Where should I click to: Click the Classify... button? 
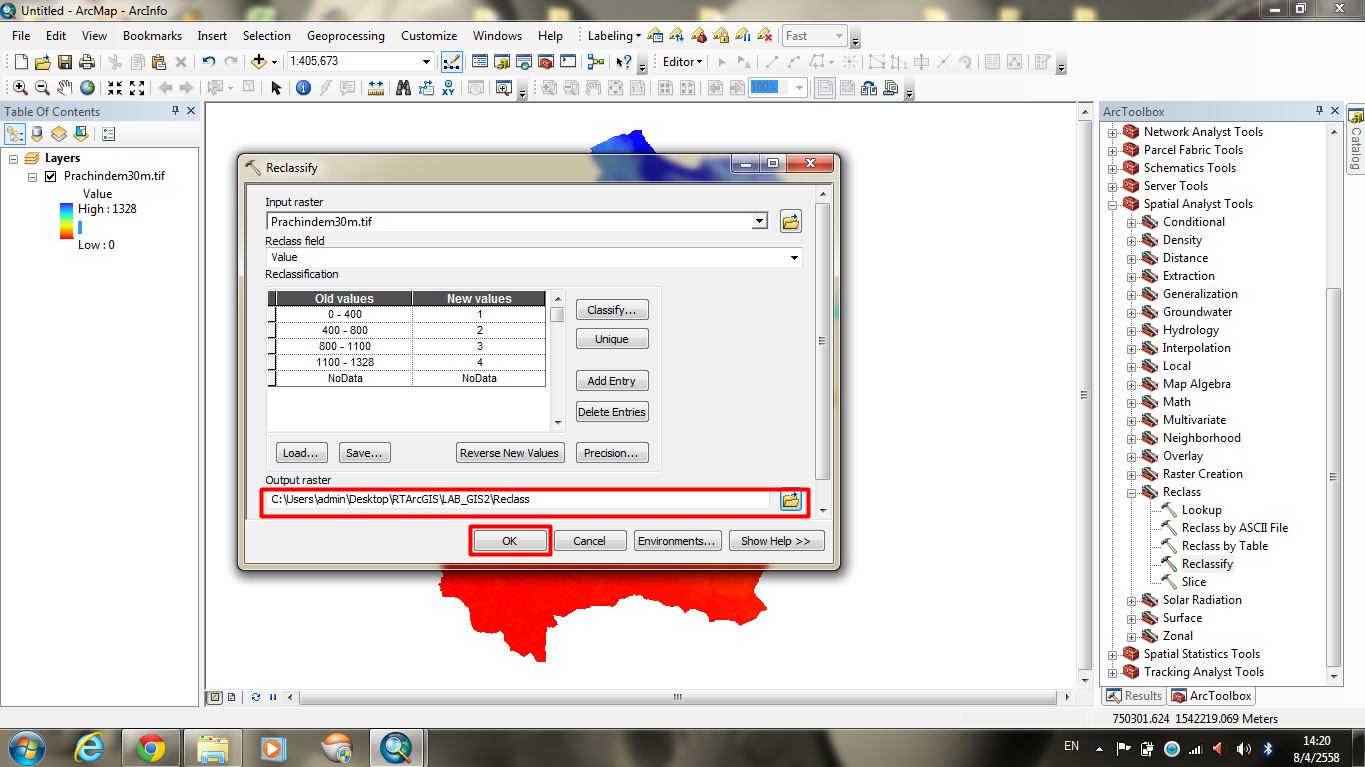coord(612,310)
